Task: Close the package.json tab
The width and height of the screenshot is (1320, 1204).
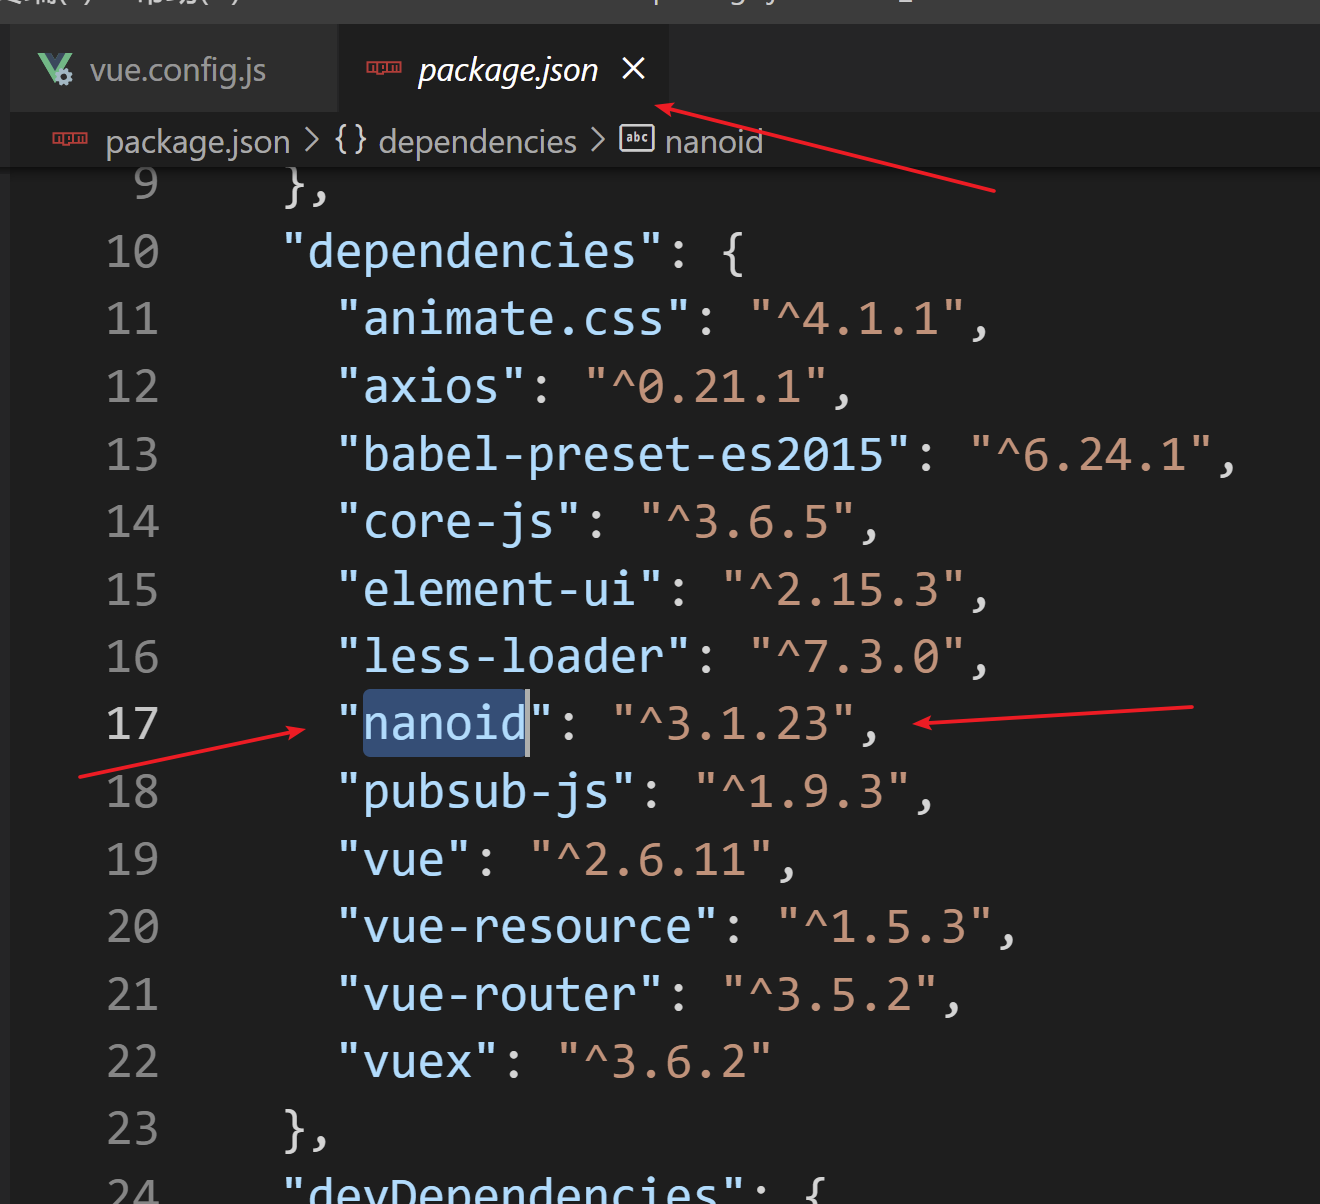Action: [x=633, y=69]
